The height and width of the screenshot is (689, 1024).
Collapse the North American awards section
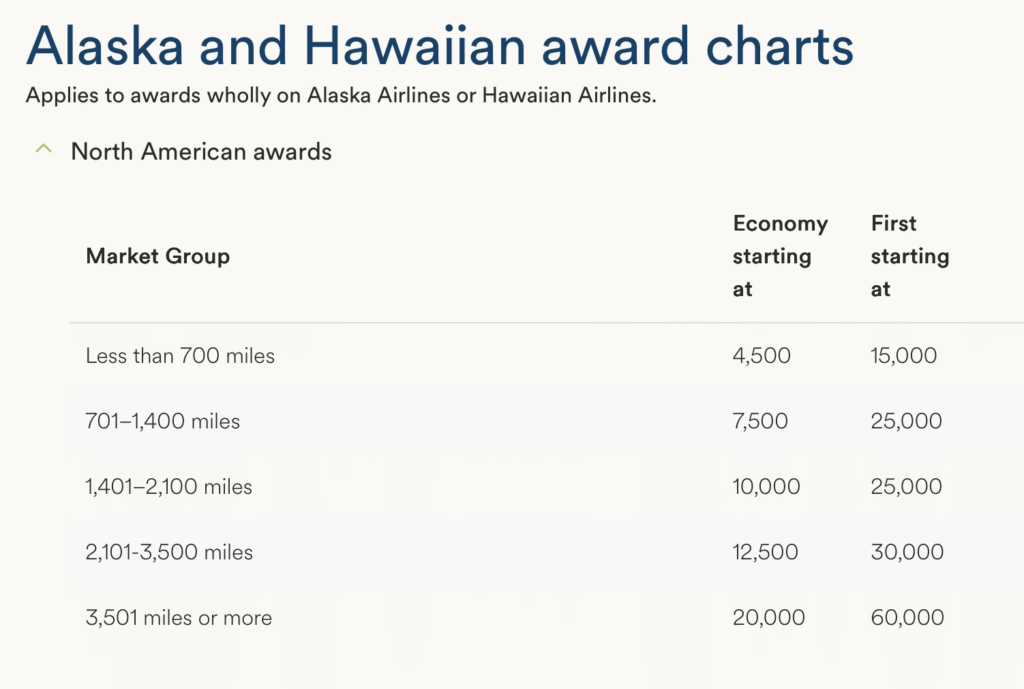click(44, 148)
